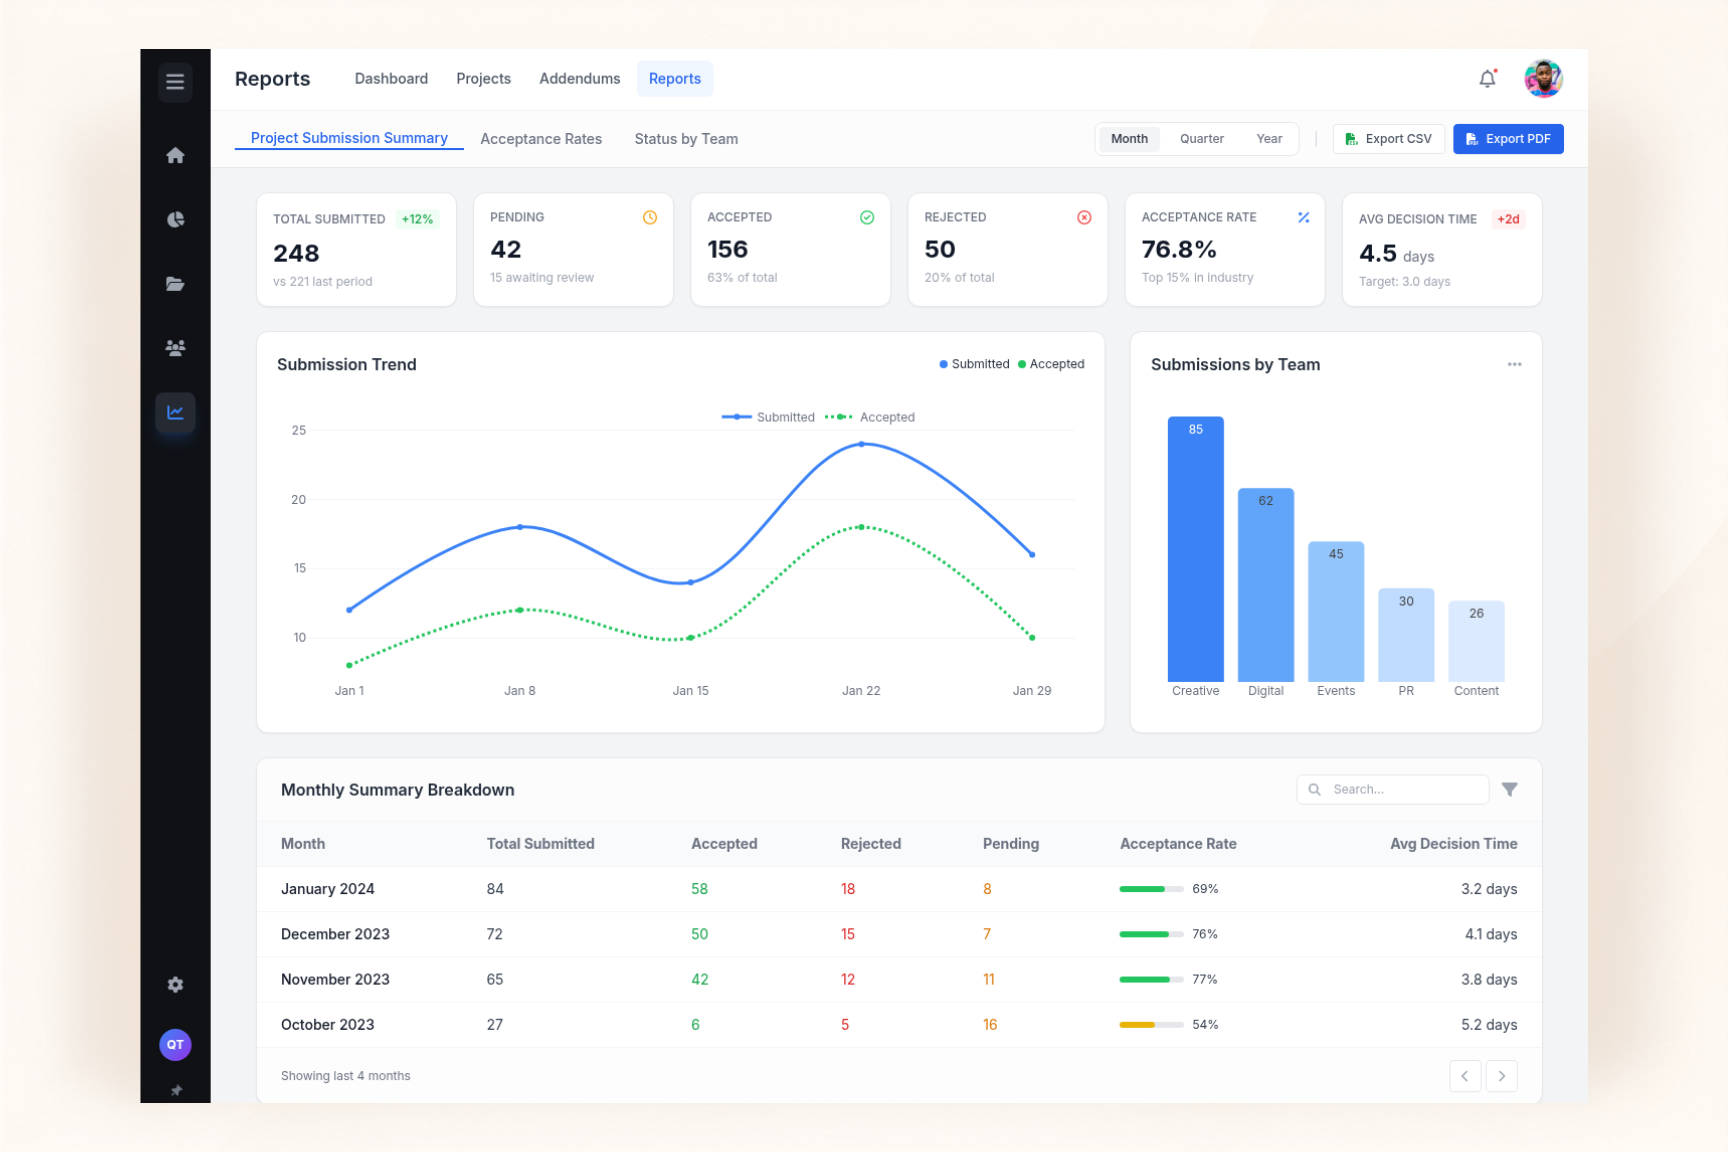Click the Digital bar showing 62
The height and width of the screenshot is (1152, 1728).
click(x=1266, y=585)
